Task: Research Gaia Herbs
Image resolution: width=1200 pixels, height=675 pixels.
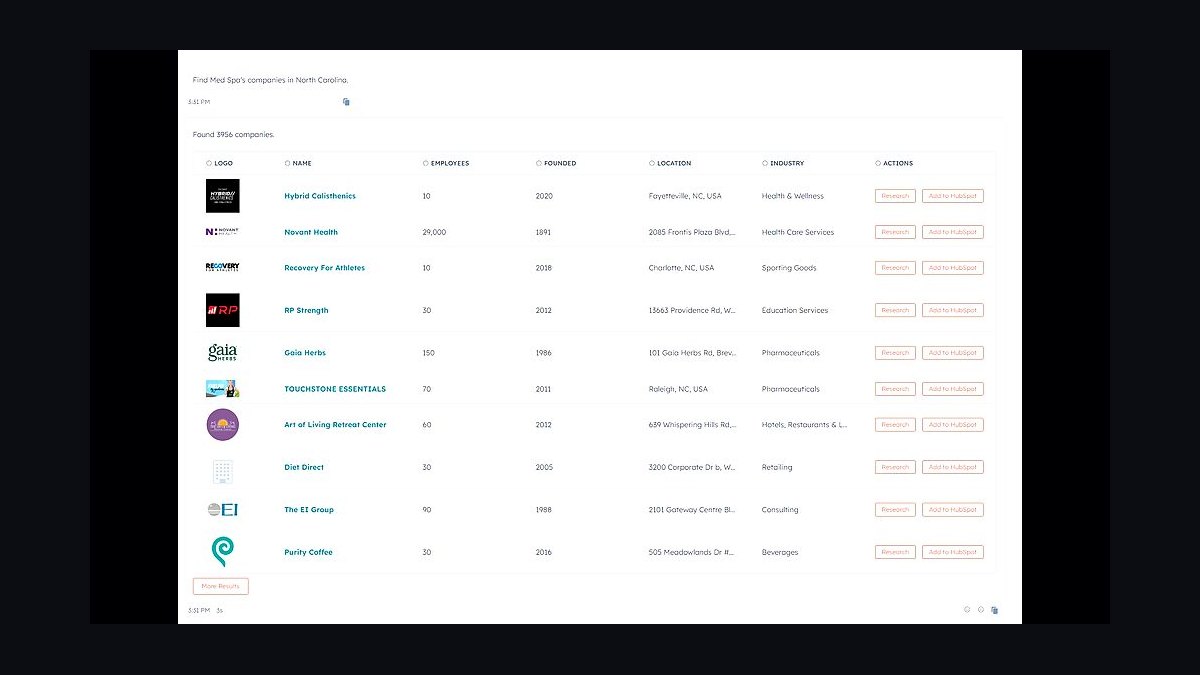Action: click(895, 353)
